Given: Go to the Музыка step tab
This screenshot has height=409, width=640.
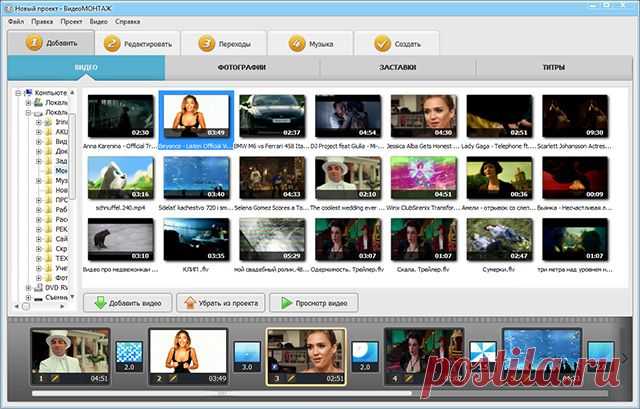Looking at the screenshot, I should 311,43.
